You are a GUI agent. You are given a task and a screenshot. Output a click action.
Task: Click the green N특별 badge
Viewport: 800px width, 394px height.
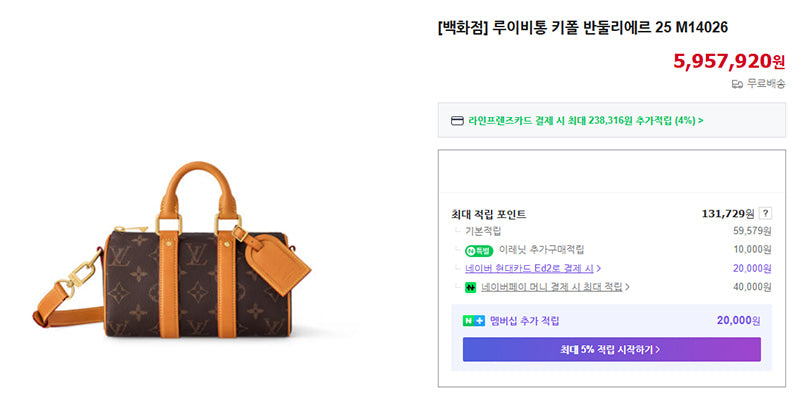coord(479,250)
